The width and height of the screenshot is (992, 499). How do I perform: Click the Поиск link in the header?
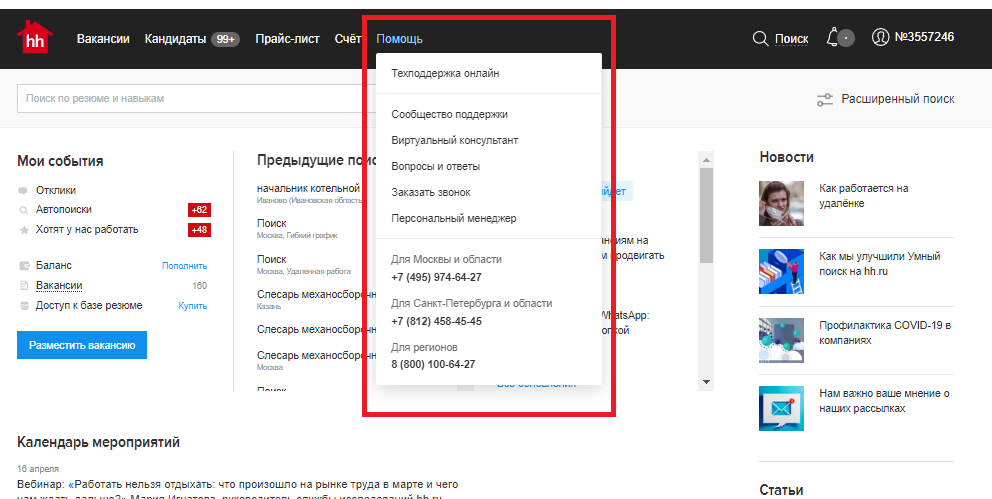[791, 39]
